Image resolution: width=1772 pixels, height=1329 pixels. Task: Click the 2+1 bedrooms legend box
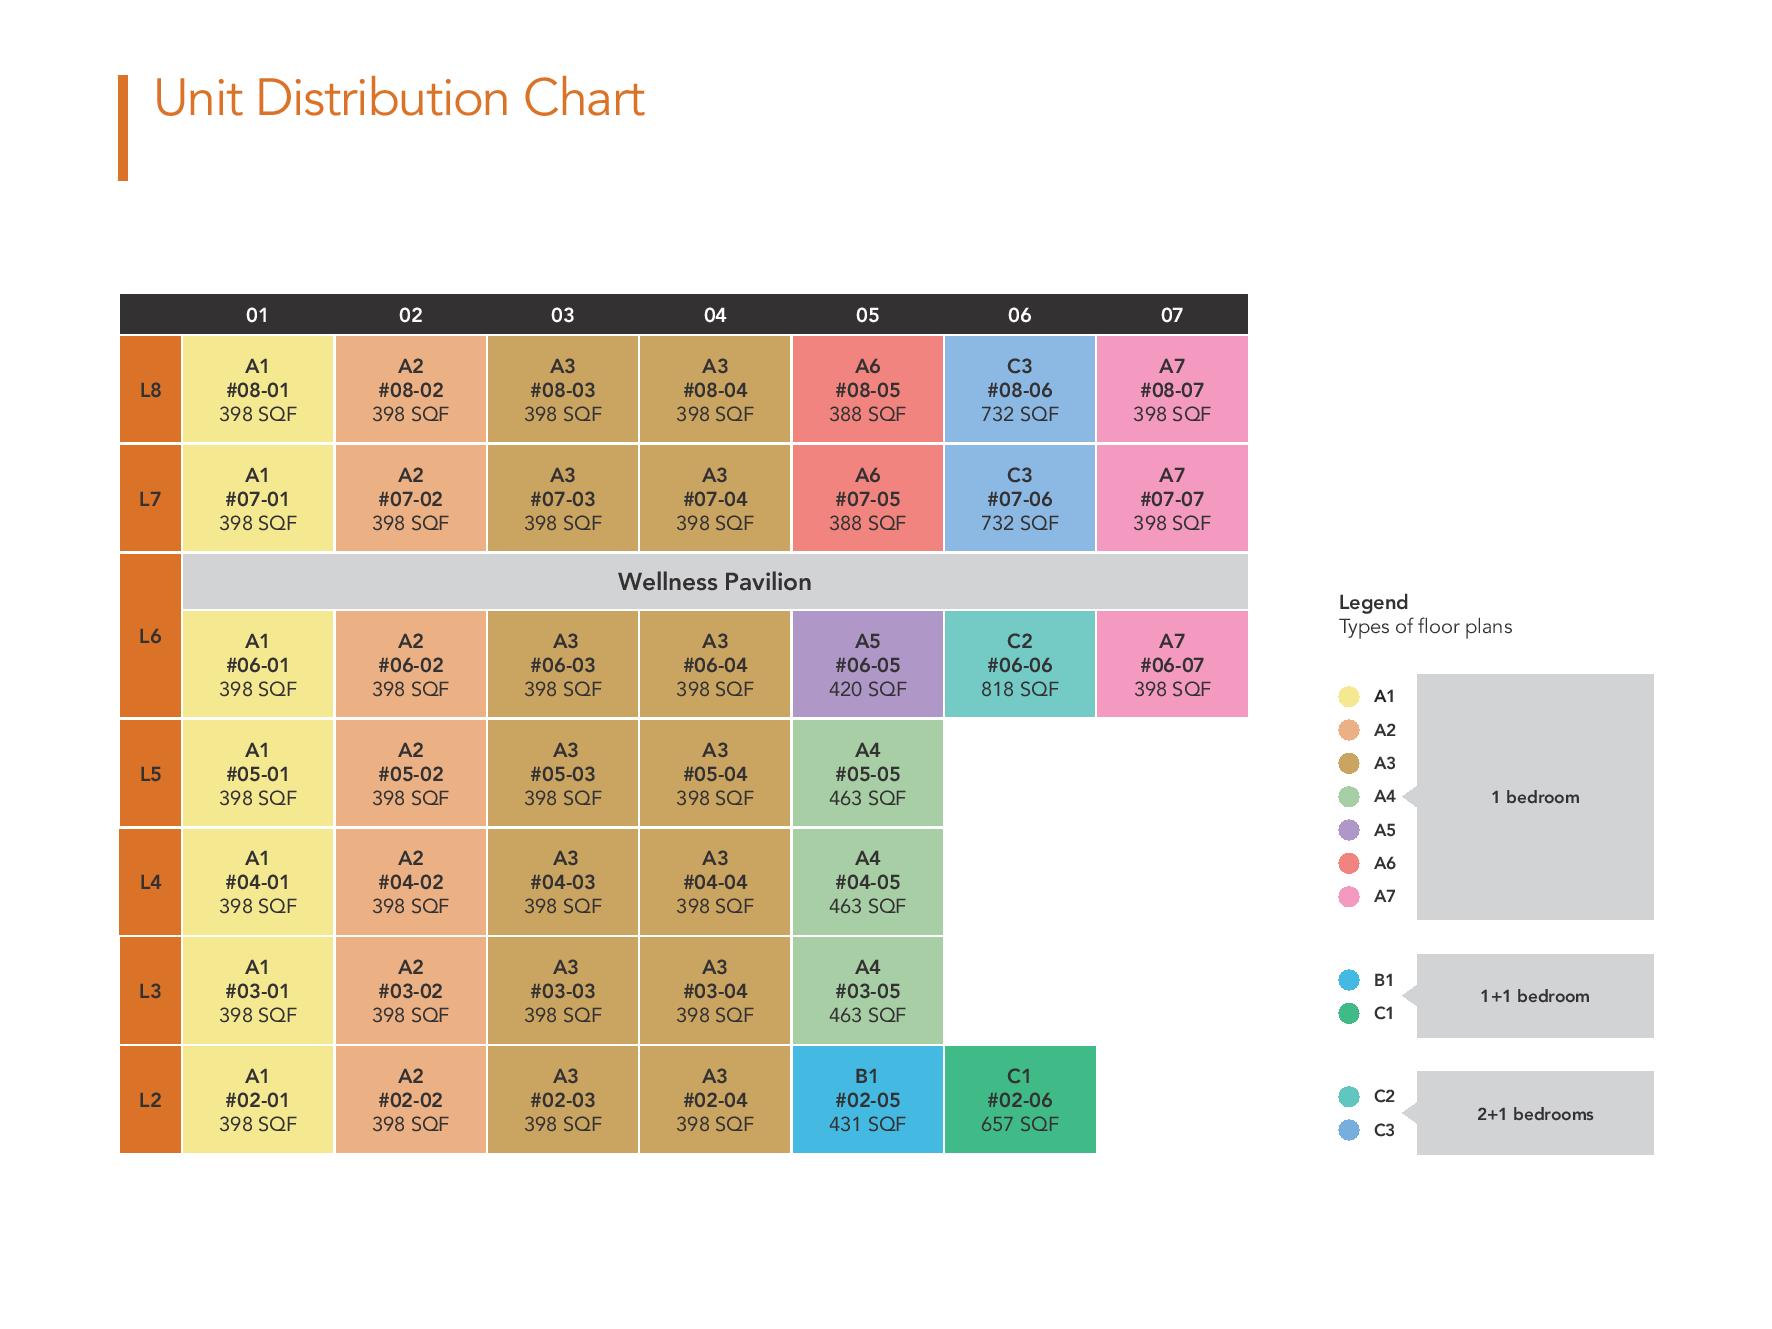click(1535, 1113)
